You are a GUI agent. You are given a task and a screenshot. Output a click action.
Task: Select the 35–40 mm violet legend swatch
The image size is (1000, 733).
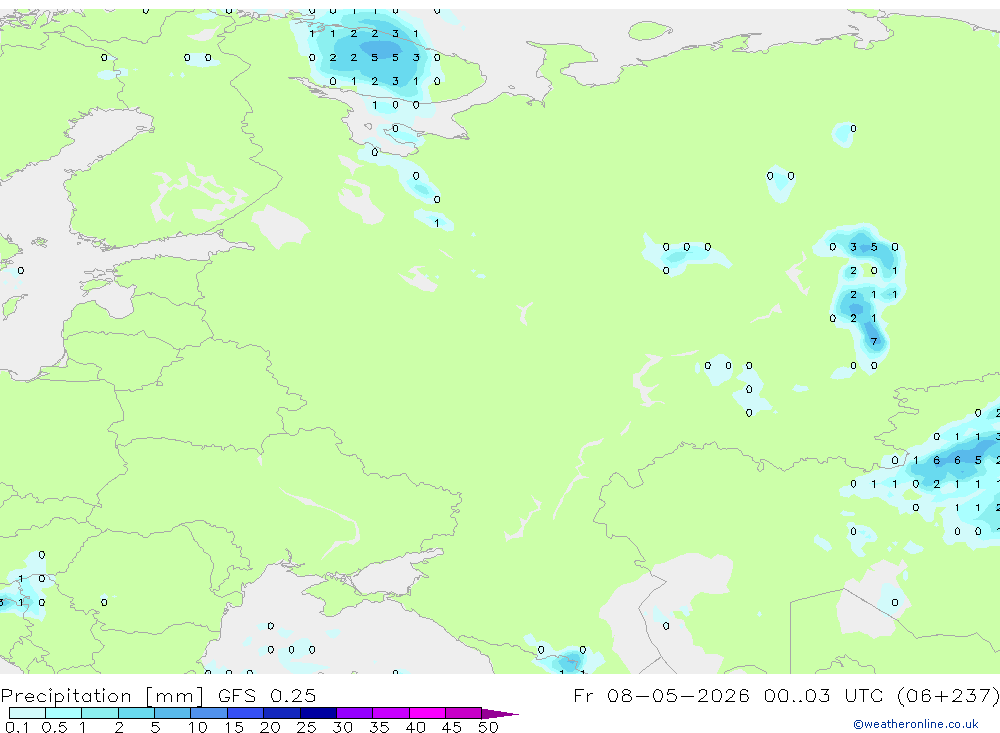(x=390, y=713)
